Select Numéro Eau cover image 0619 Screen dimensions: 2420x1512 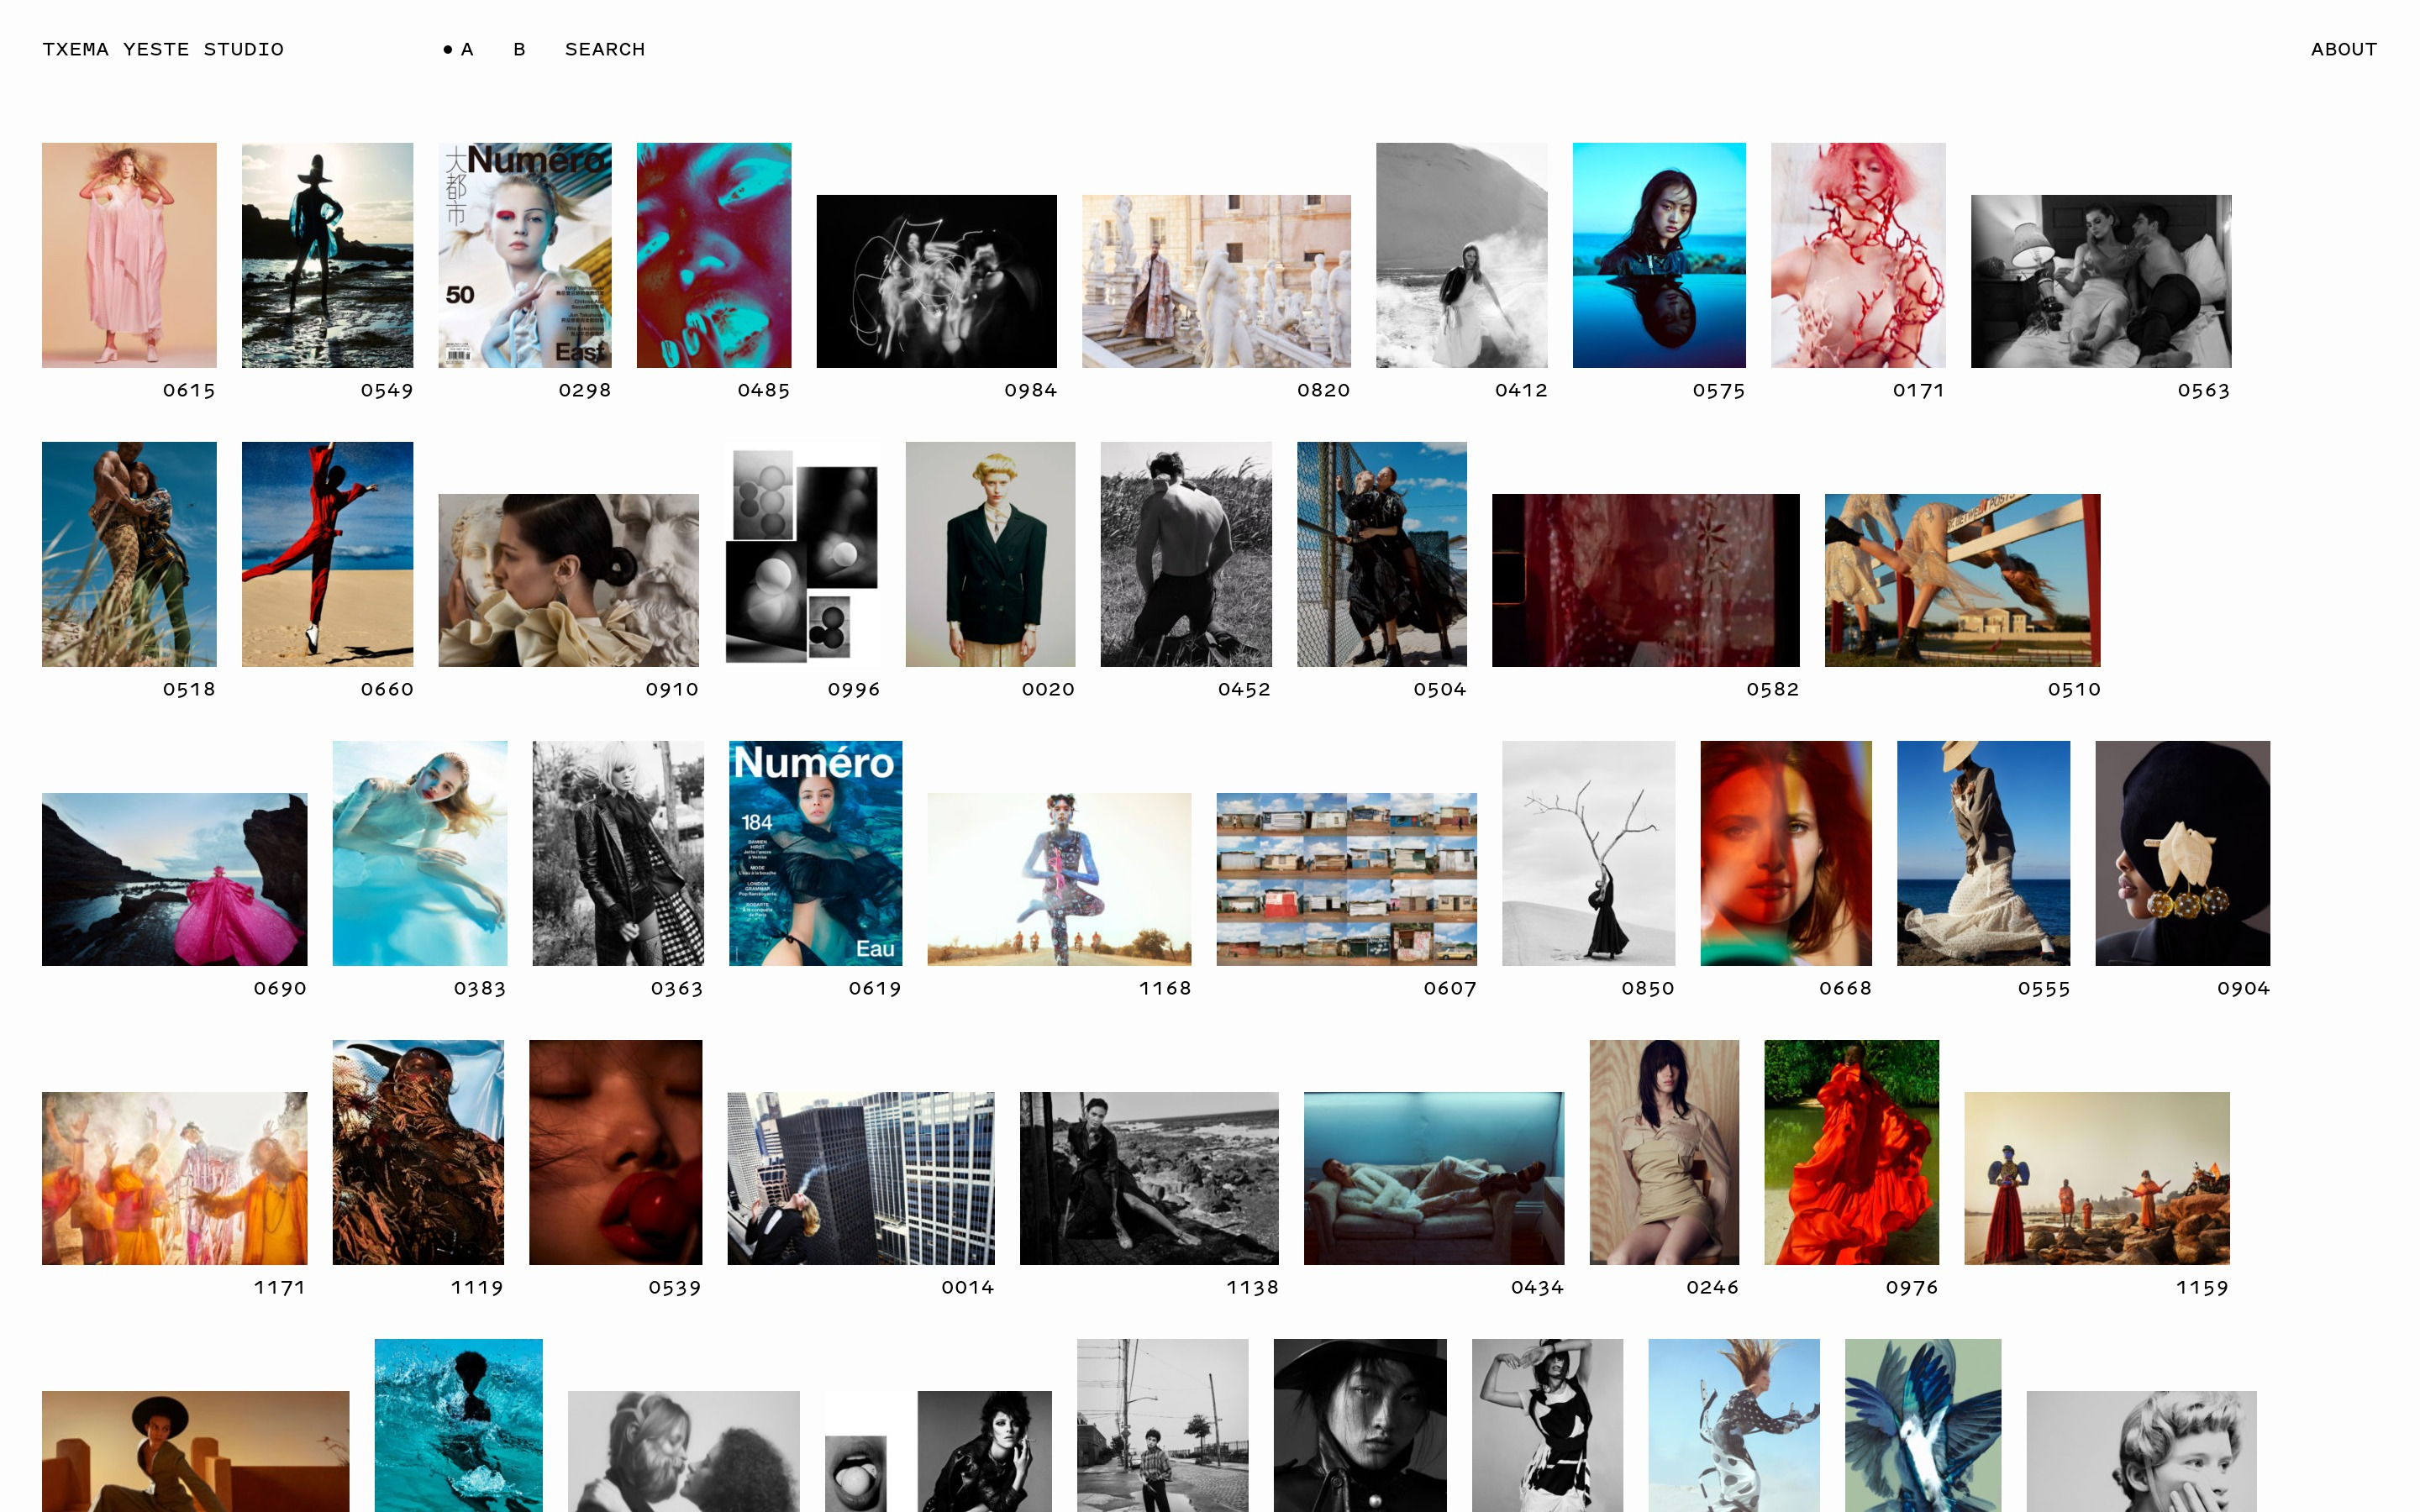[x=815, y=853]
